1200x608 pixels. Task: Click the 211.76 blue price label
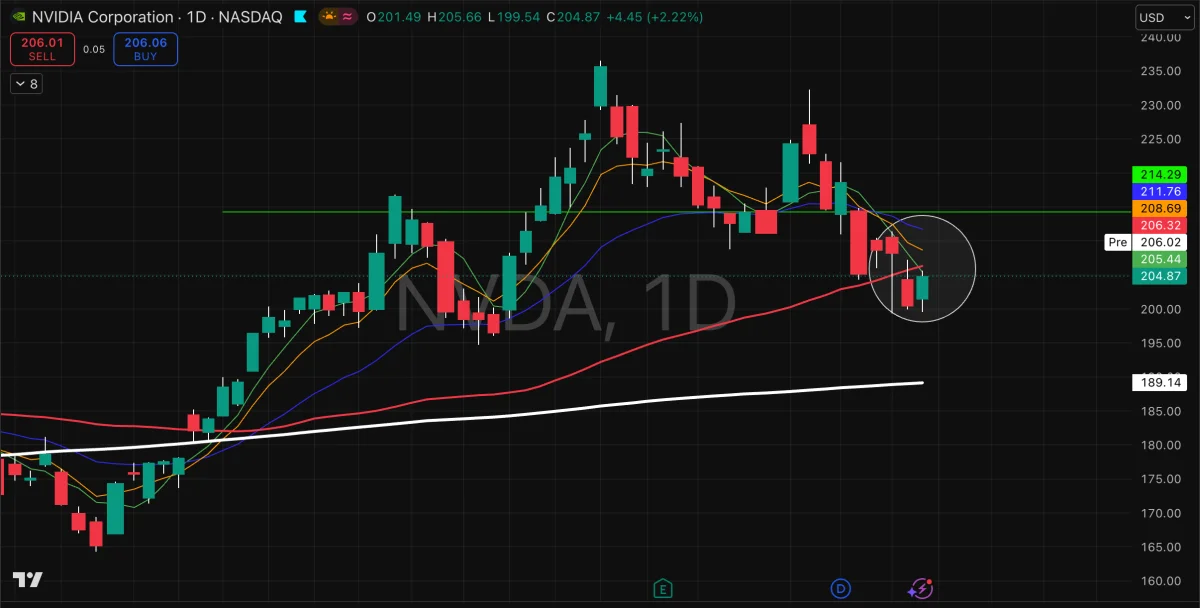tap(1160, 191)
